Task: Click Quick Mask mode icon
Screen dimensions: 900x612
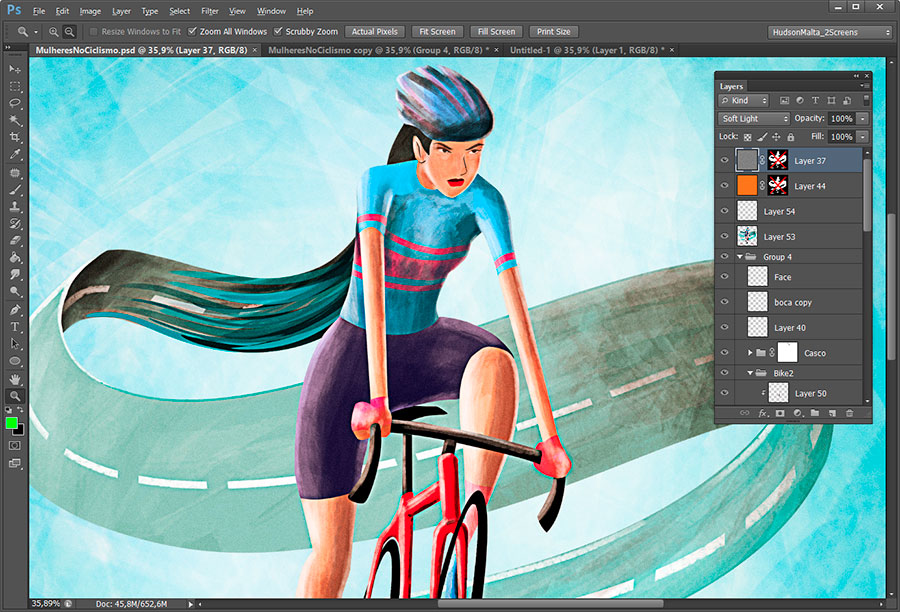Action: (15, 446)
